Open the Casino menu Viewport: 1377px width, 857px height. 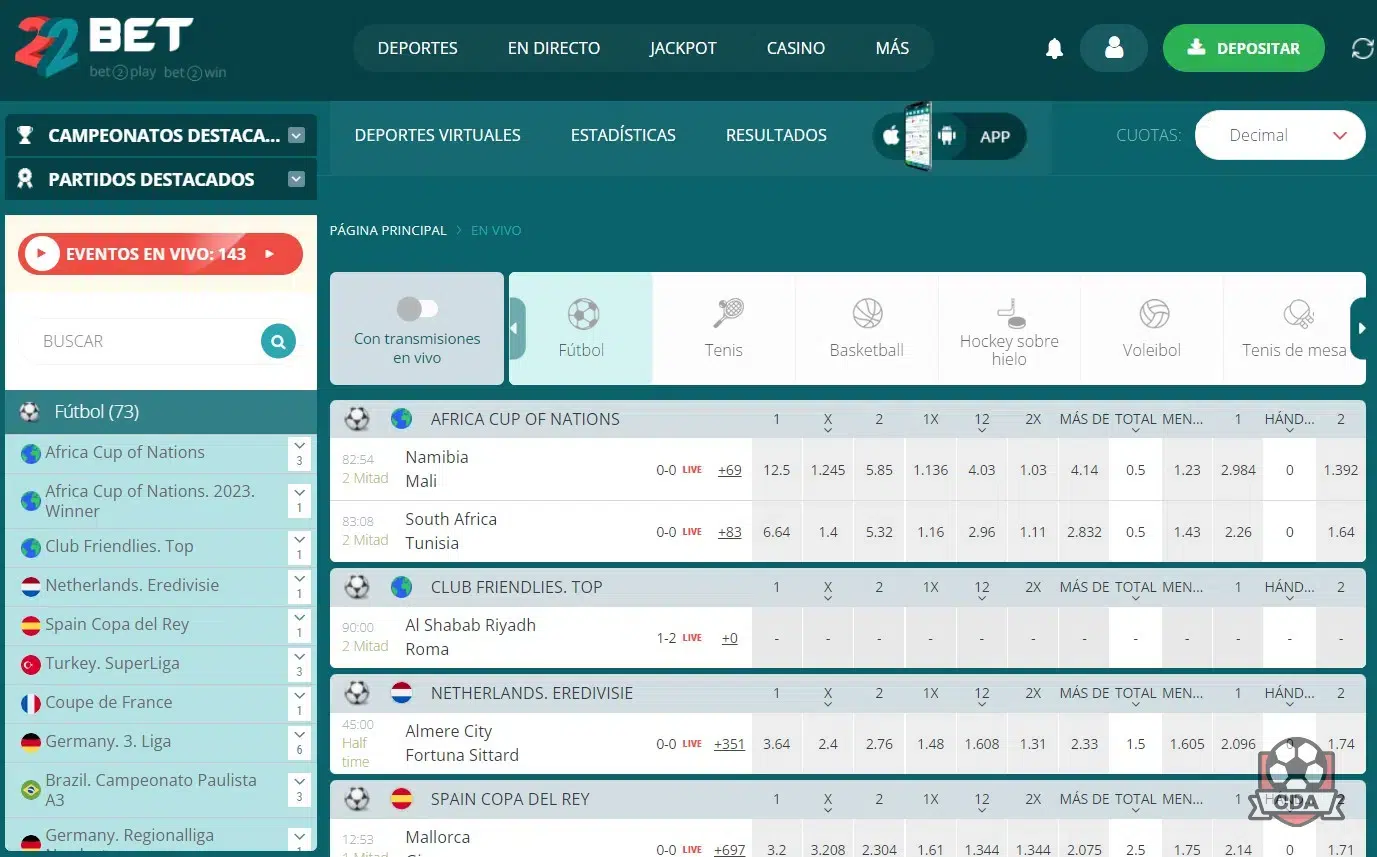pyautogui.click(x=796, y=48)
